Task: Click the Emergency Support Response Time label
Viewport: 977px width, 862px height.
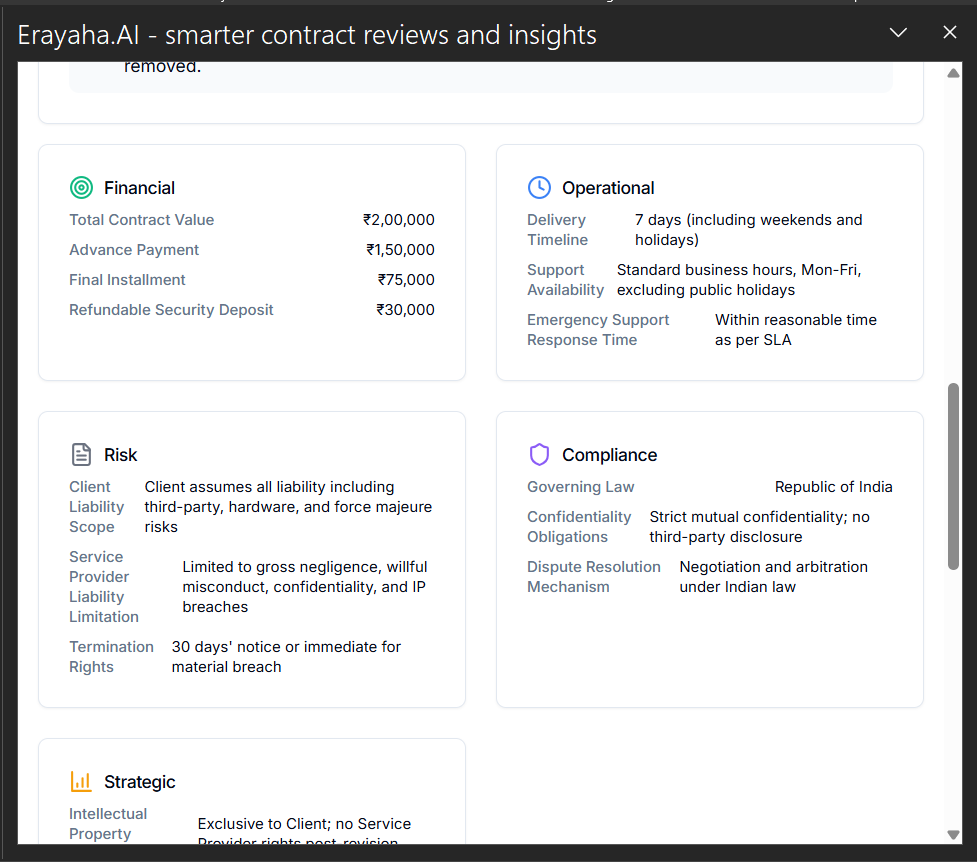Action: tap(598, 330)
